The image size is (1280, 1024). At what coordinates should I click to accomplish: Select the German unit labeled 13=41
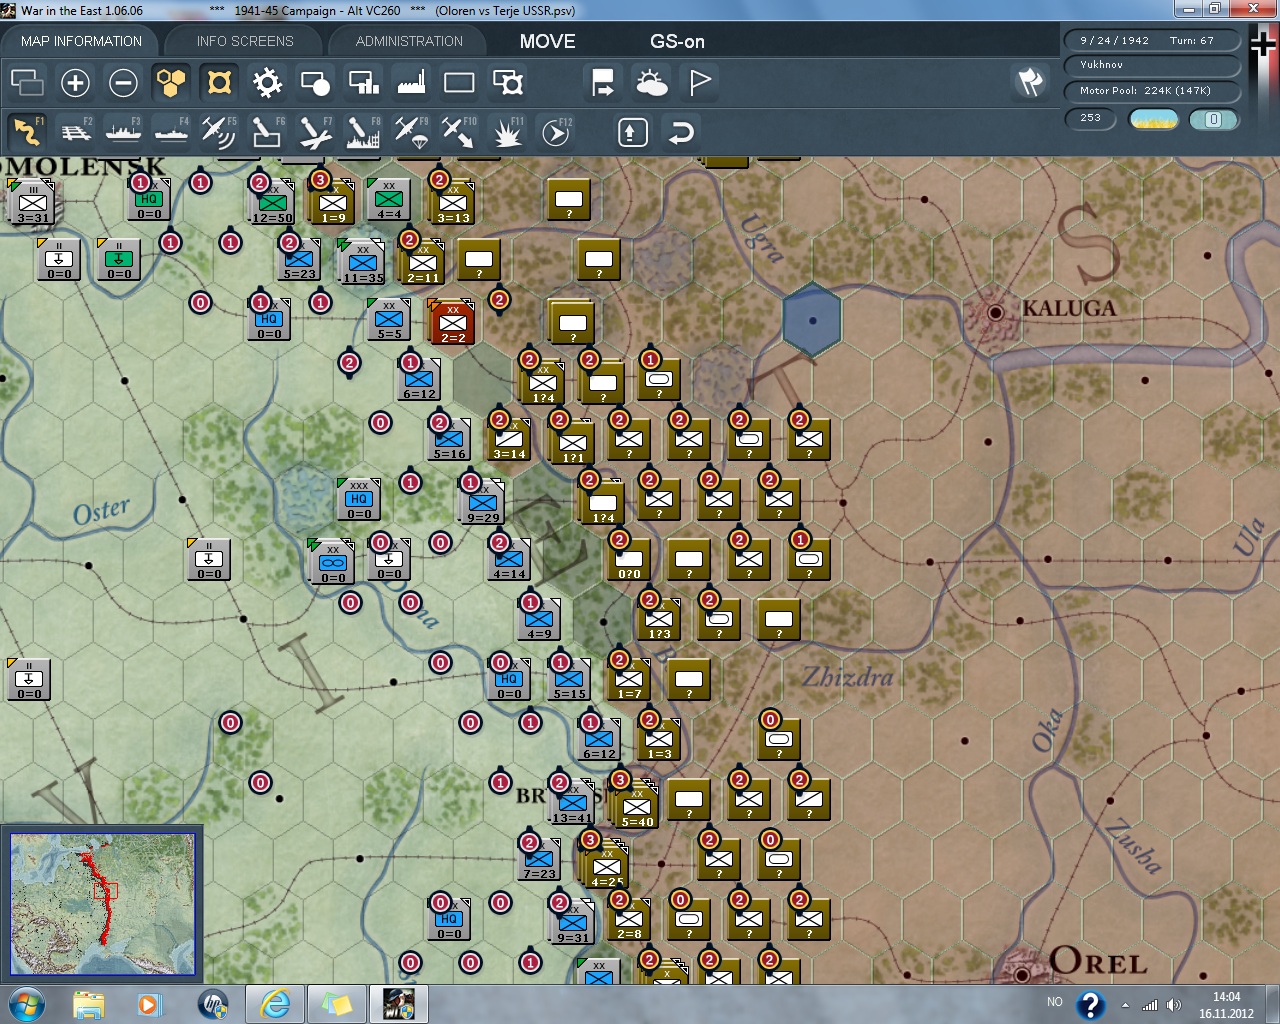pyautogui.click(x=572, y=804)
